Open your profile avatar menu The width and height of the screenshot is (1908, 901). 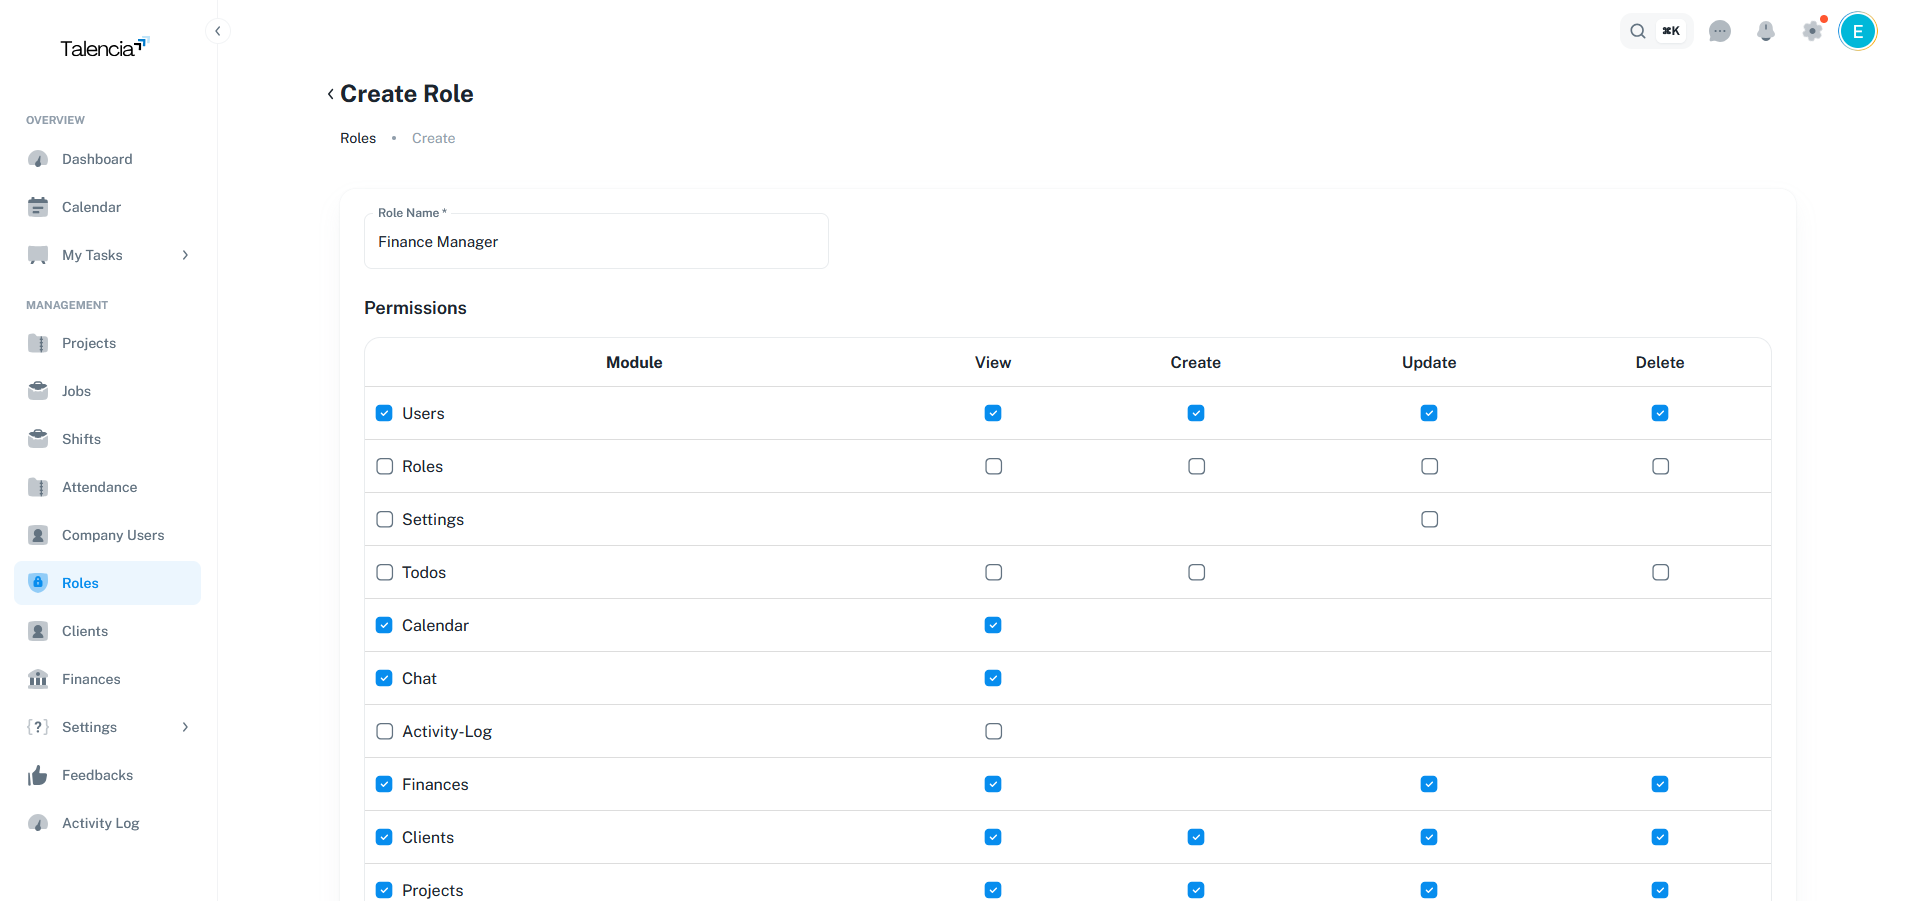1858,31
